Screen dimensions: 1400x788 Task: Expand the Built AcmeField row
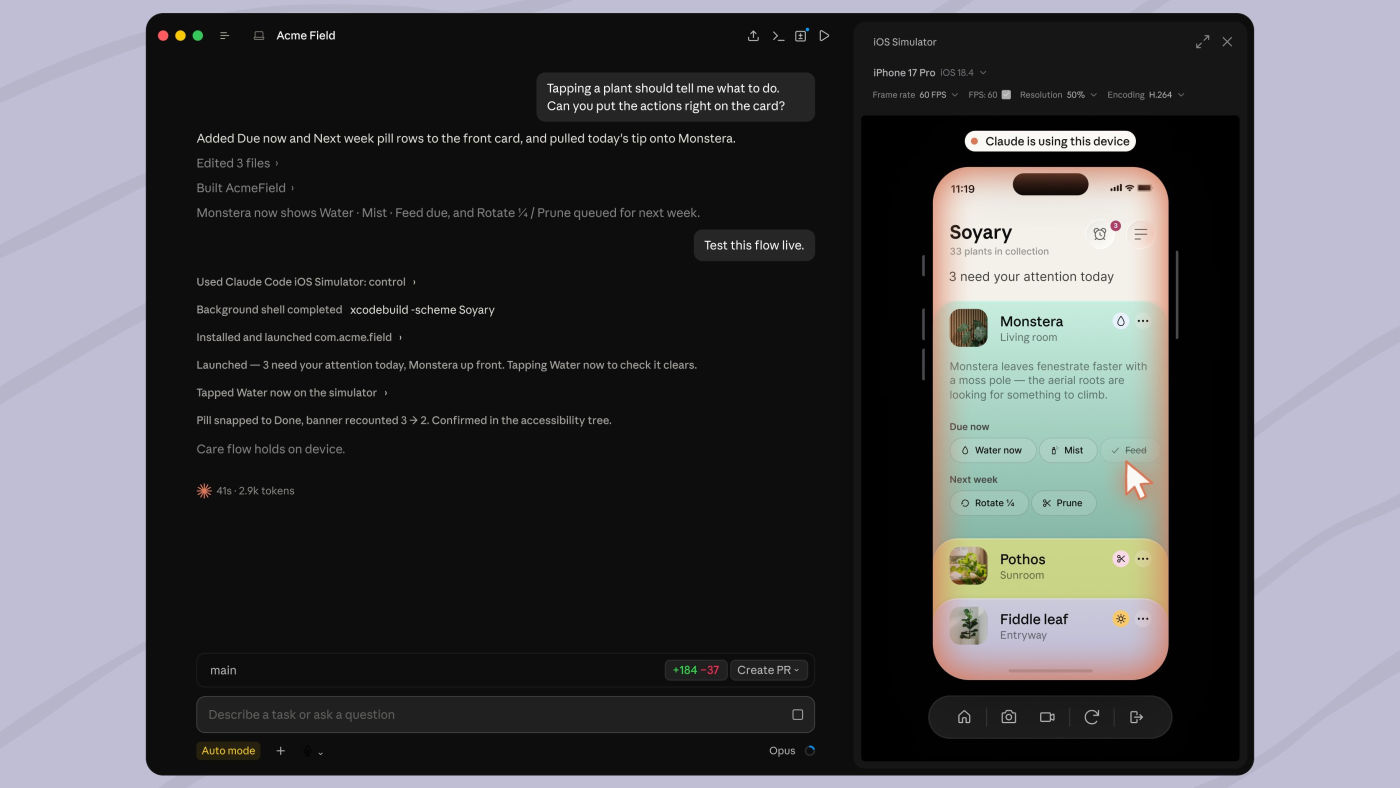pos(245,188)
